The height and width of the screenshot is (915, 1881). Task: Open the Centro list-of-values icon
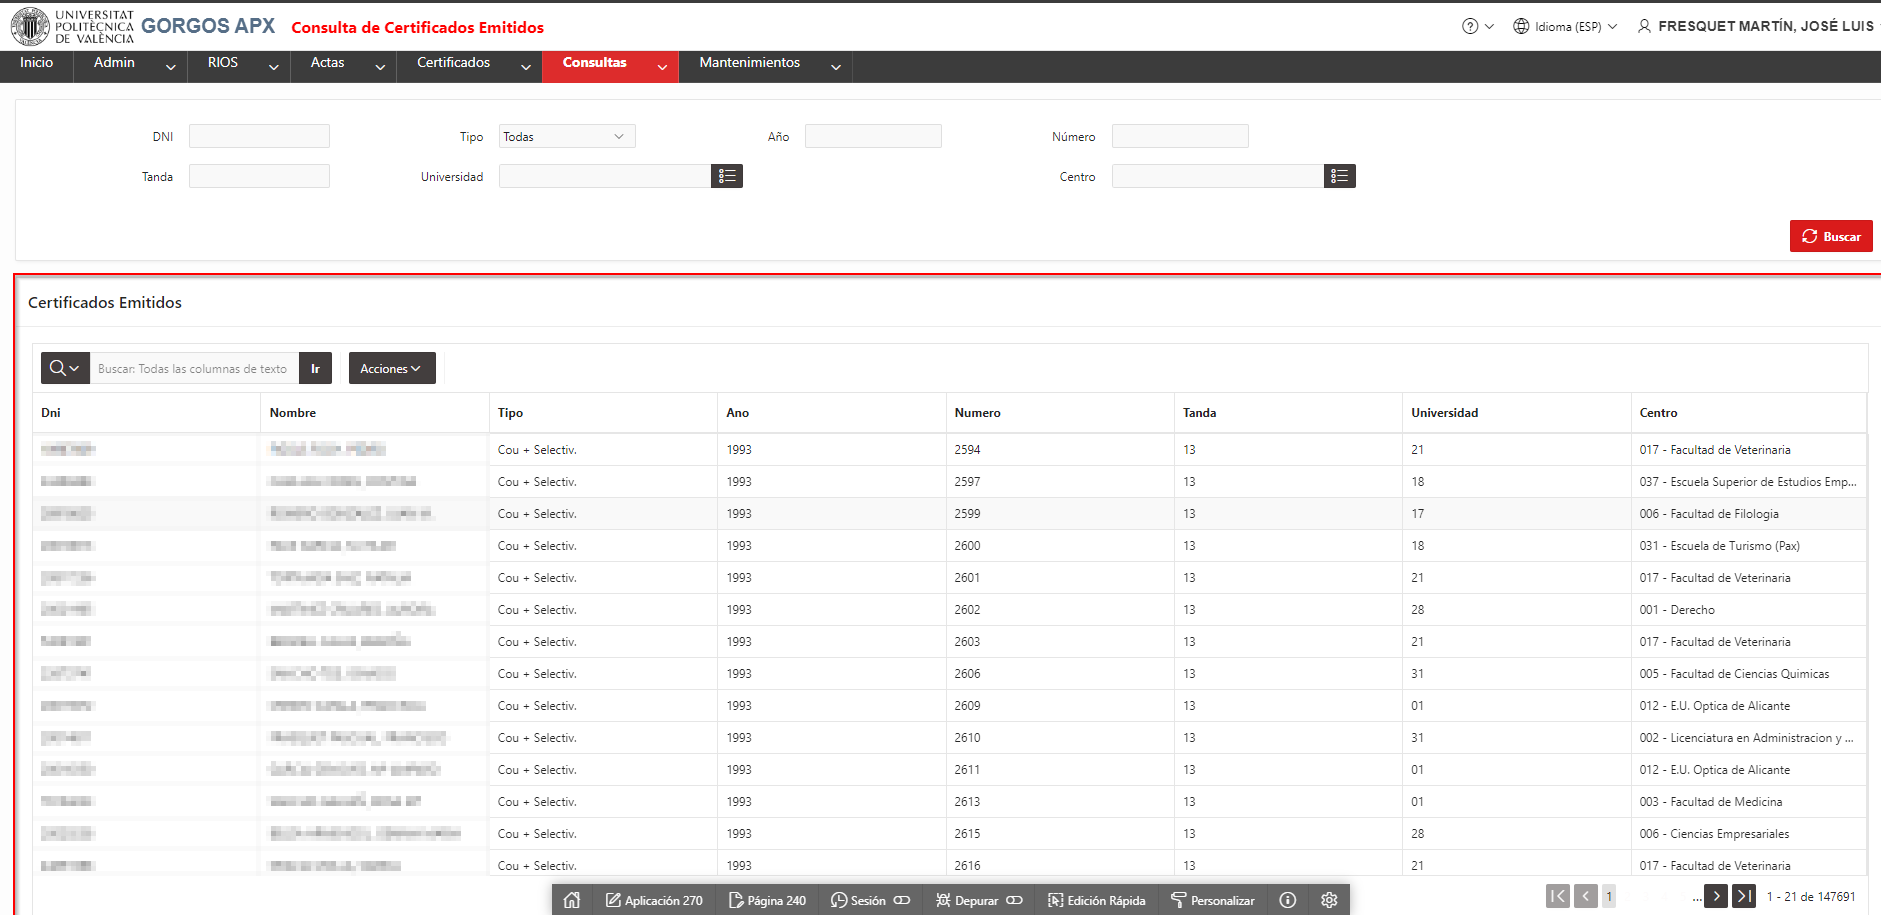pos(1340,176)
